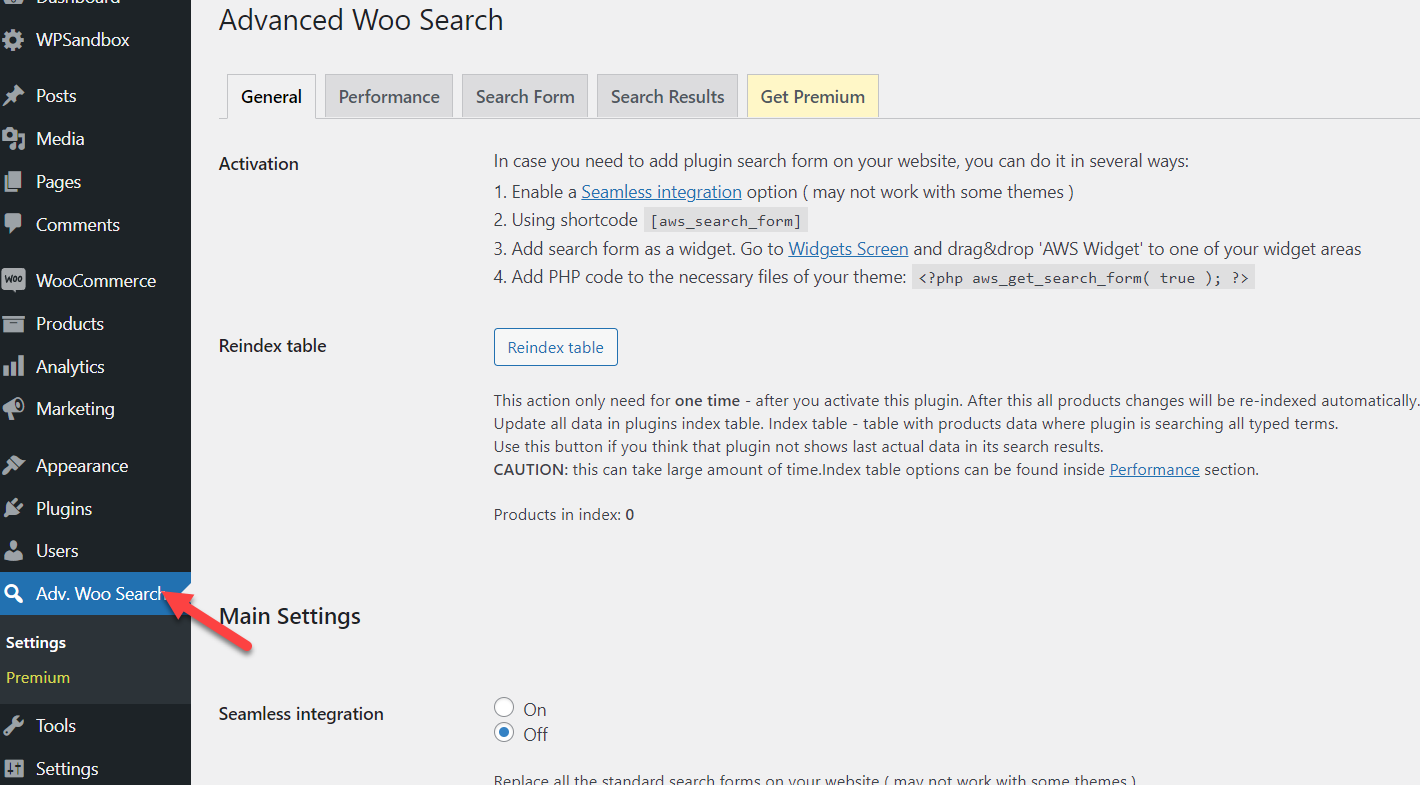The image size is (1420, 785).
Task: Select the Off radio for Seamless integration
Action: (x=504, y=734)
